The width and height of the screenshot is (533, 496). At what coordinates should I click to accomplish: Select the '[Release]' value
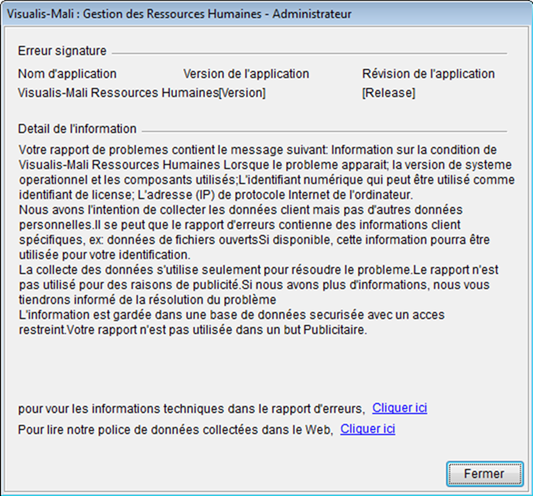pos(389,93)
